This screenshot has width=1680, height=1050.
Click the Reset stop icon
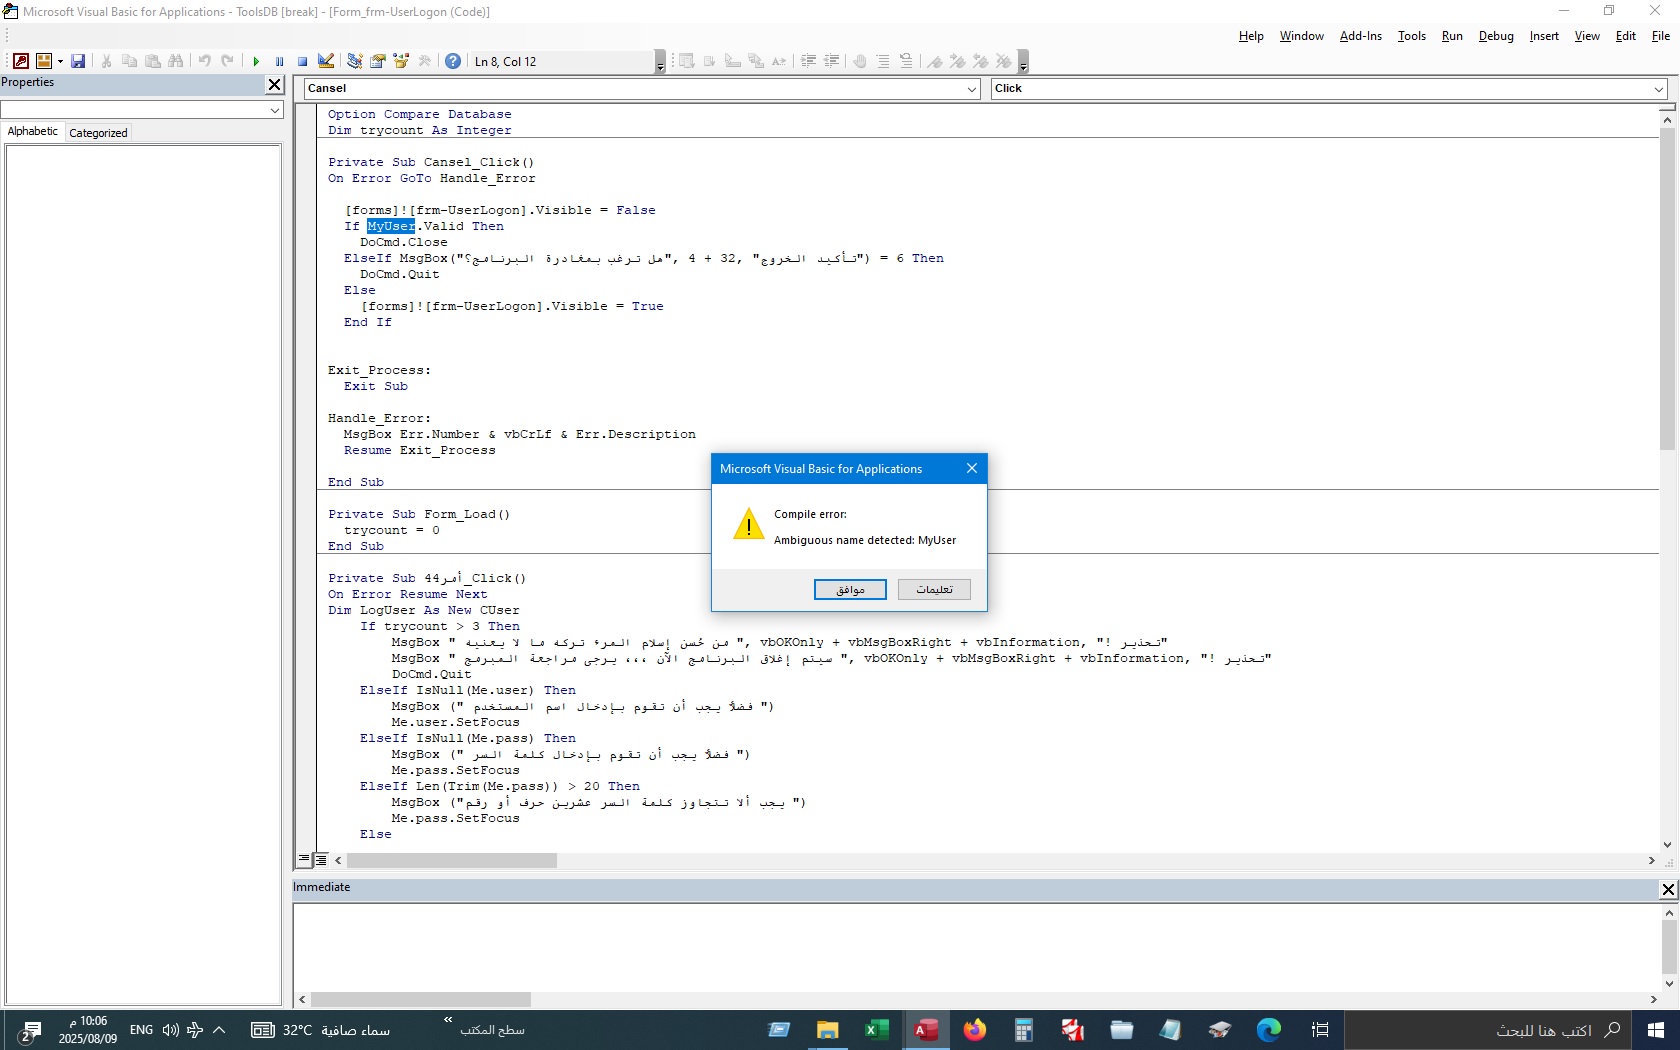click(x=302, y=61)
